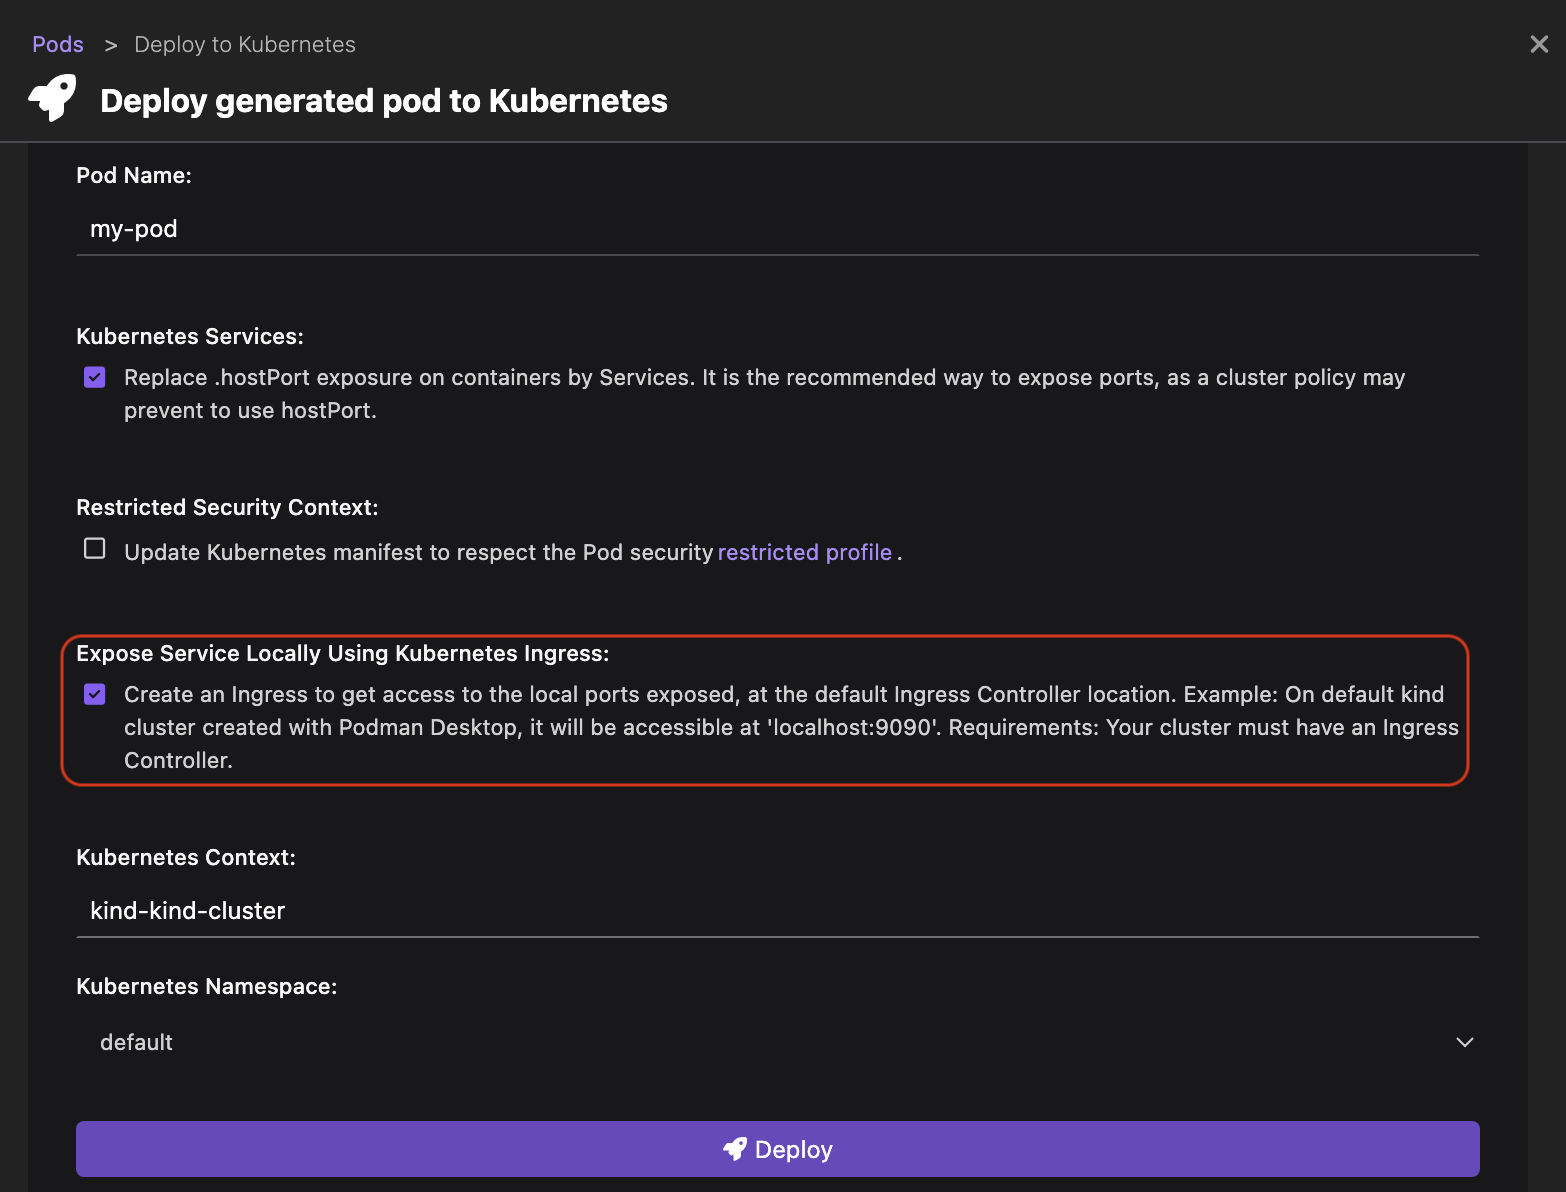Click the 'Deploy generated pod to Kubernetes' heading
Viewport: 1566px width, 1192px height.
(384, 101)
